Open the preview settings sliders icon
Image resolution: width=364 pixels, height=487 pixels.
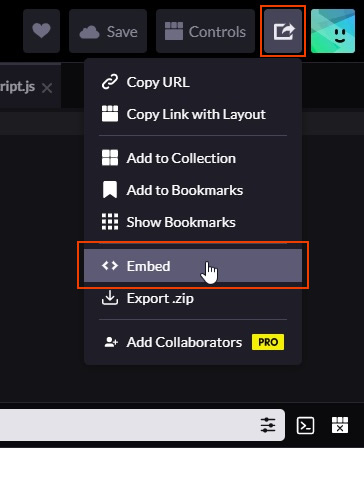(x=268, y=425)
